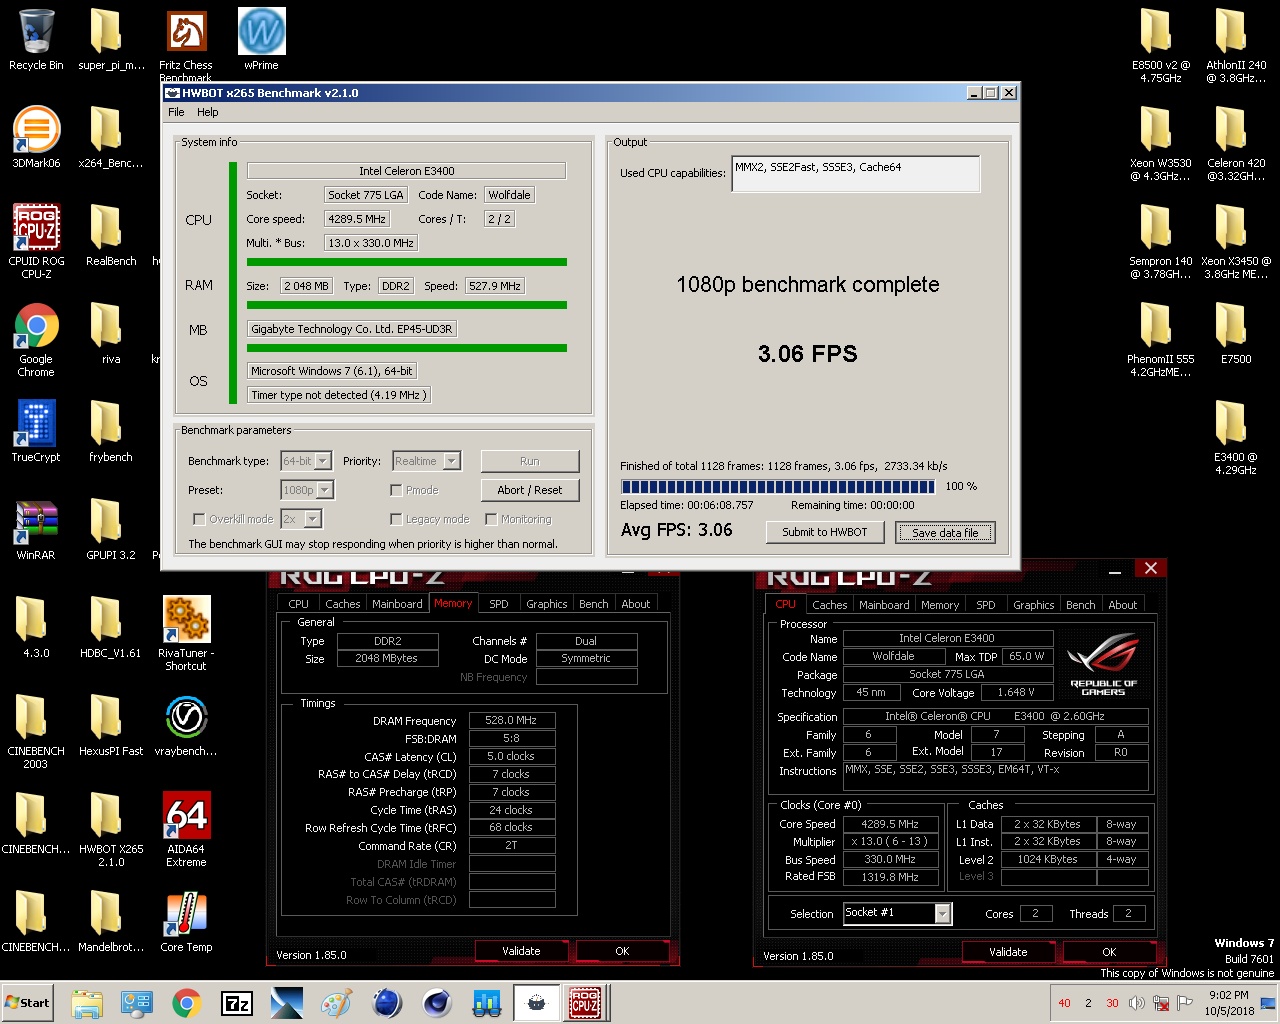This screenshot has height=1024, width=1280.
Task: Toggle the Pmode checkbox
Action: click(396, 490)
